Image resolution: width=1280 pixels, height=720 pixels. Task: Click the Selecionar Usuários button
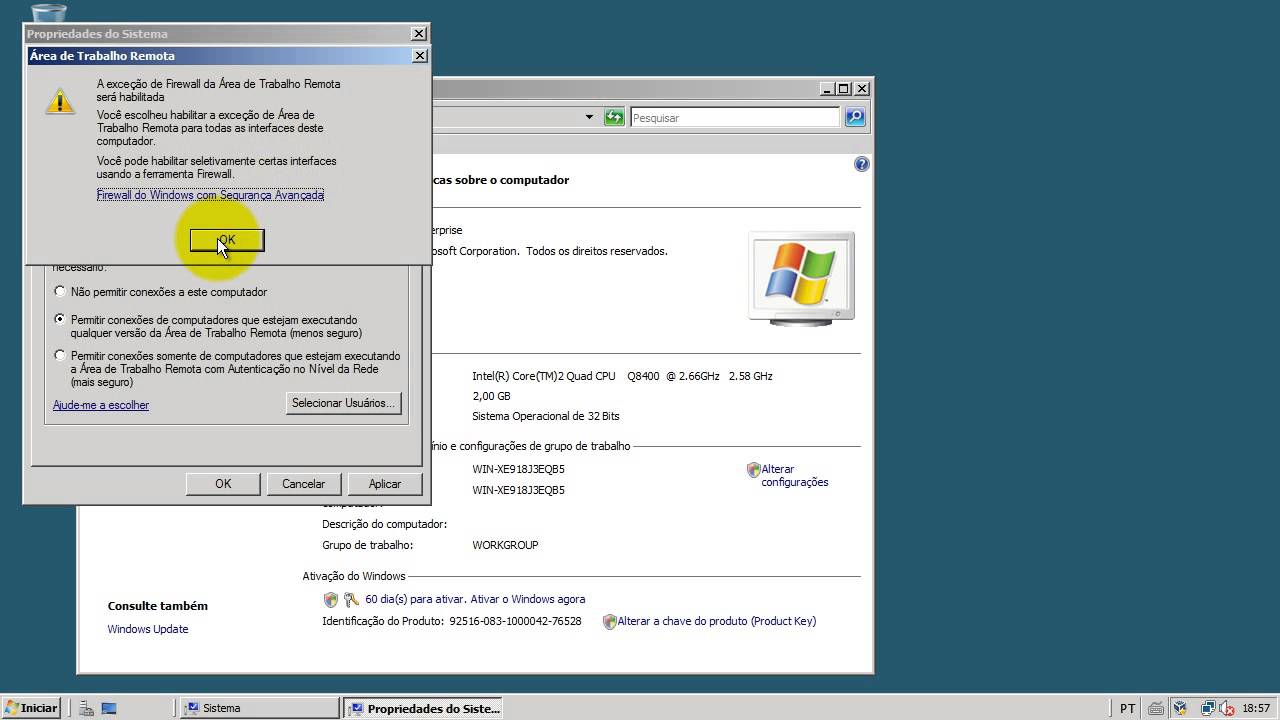click(x=343, y=403)
